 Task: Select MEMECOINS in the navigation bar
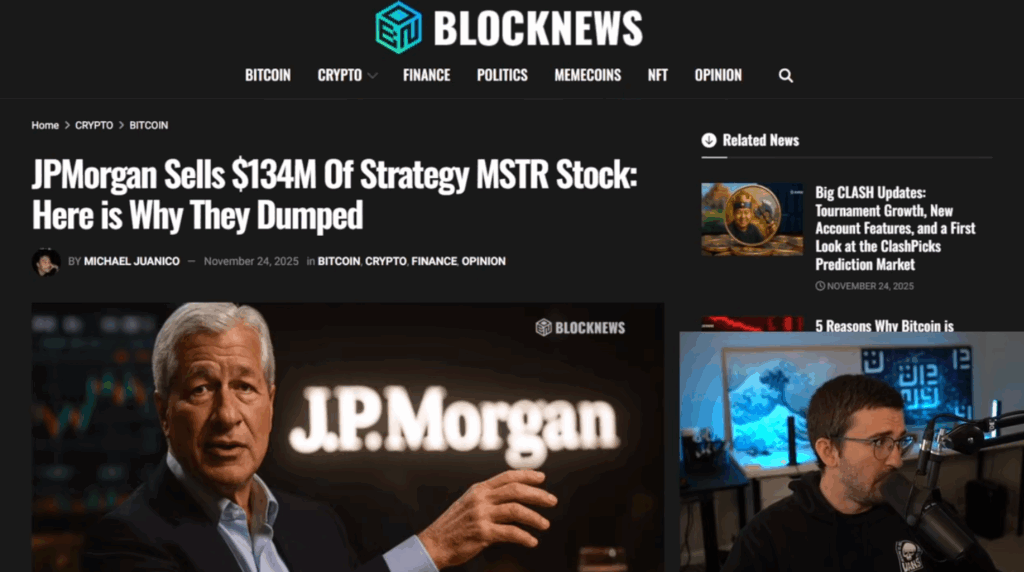pyautogui.click(x=588, y=75)
